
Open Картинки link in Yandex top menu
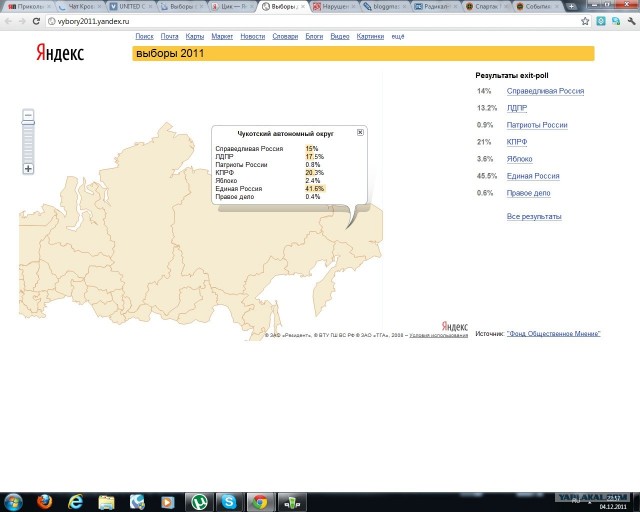[x=370, y=36]
